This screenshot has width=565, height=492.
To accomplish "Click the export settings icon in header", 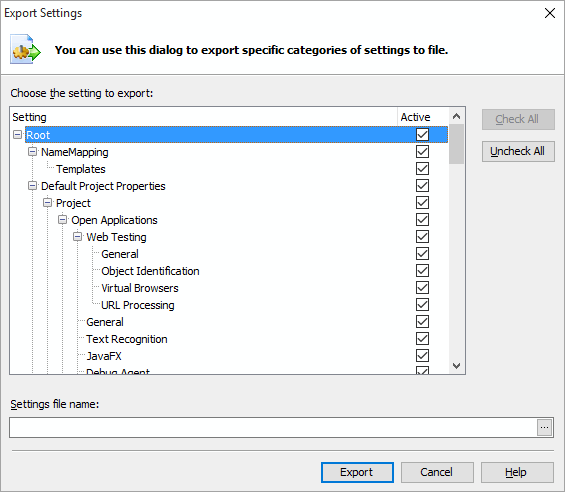I will click(25, 49).
